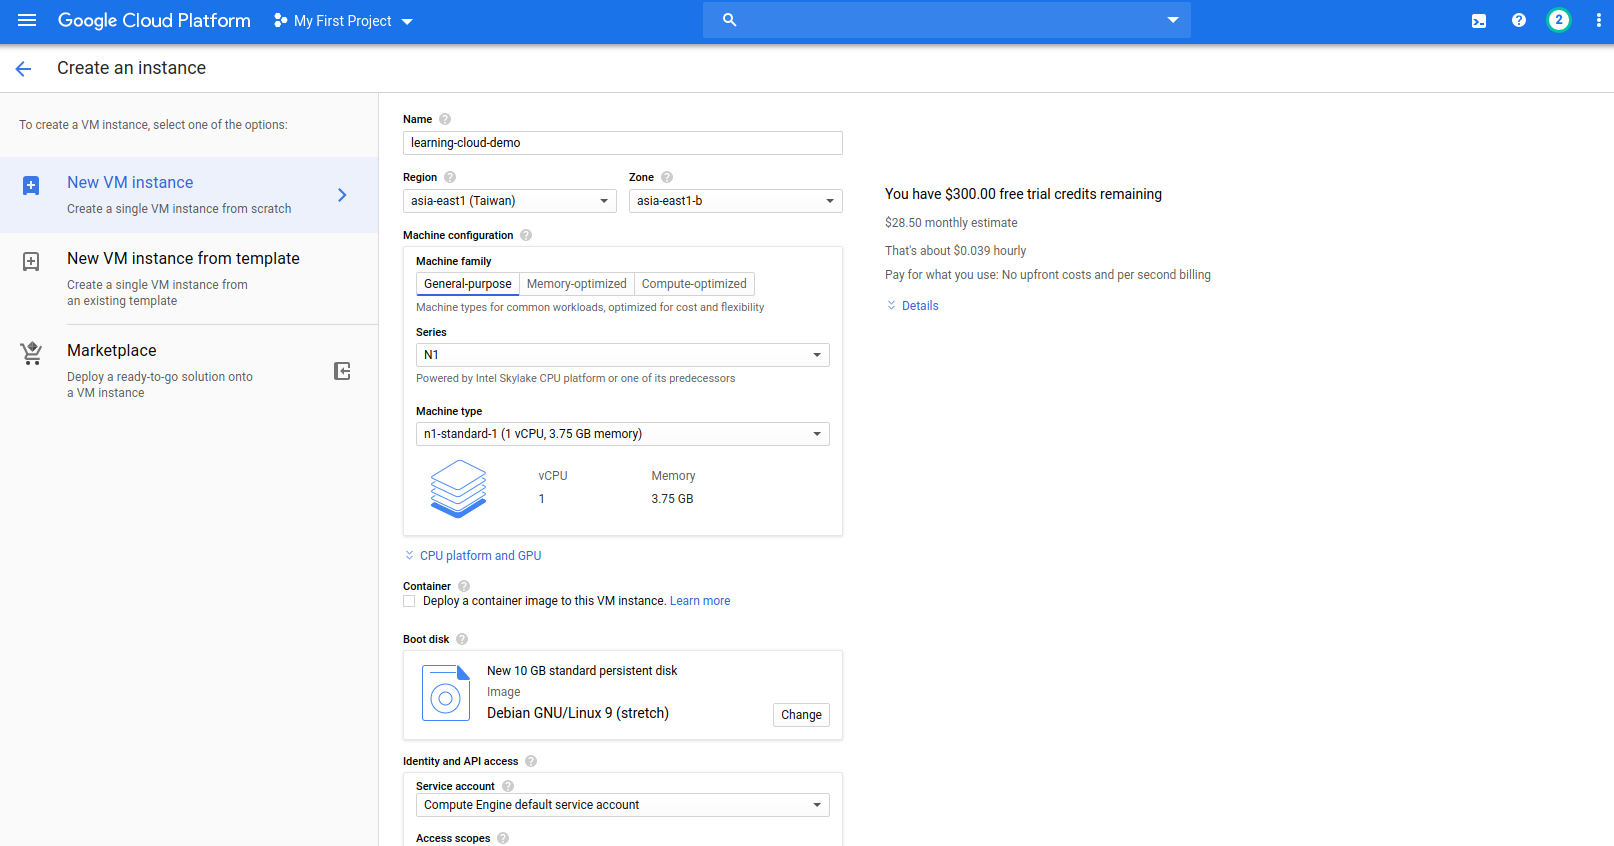Click the help icon next to Name

pos(445,119)
